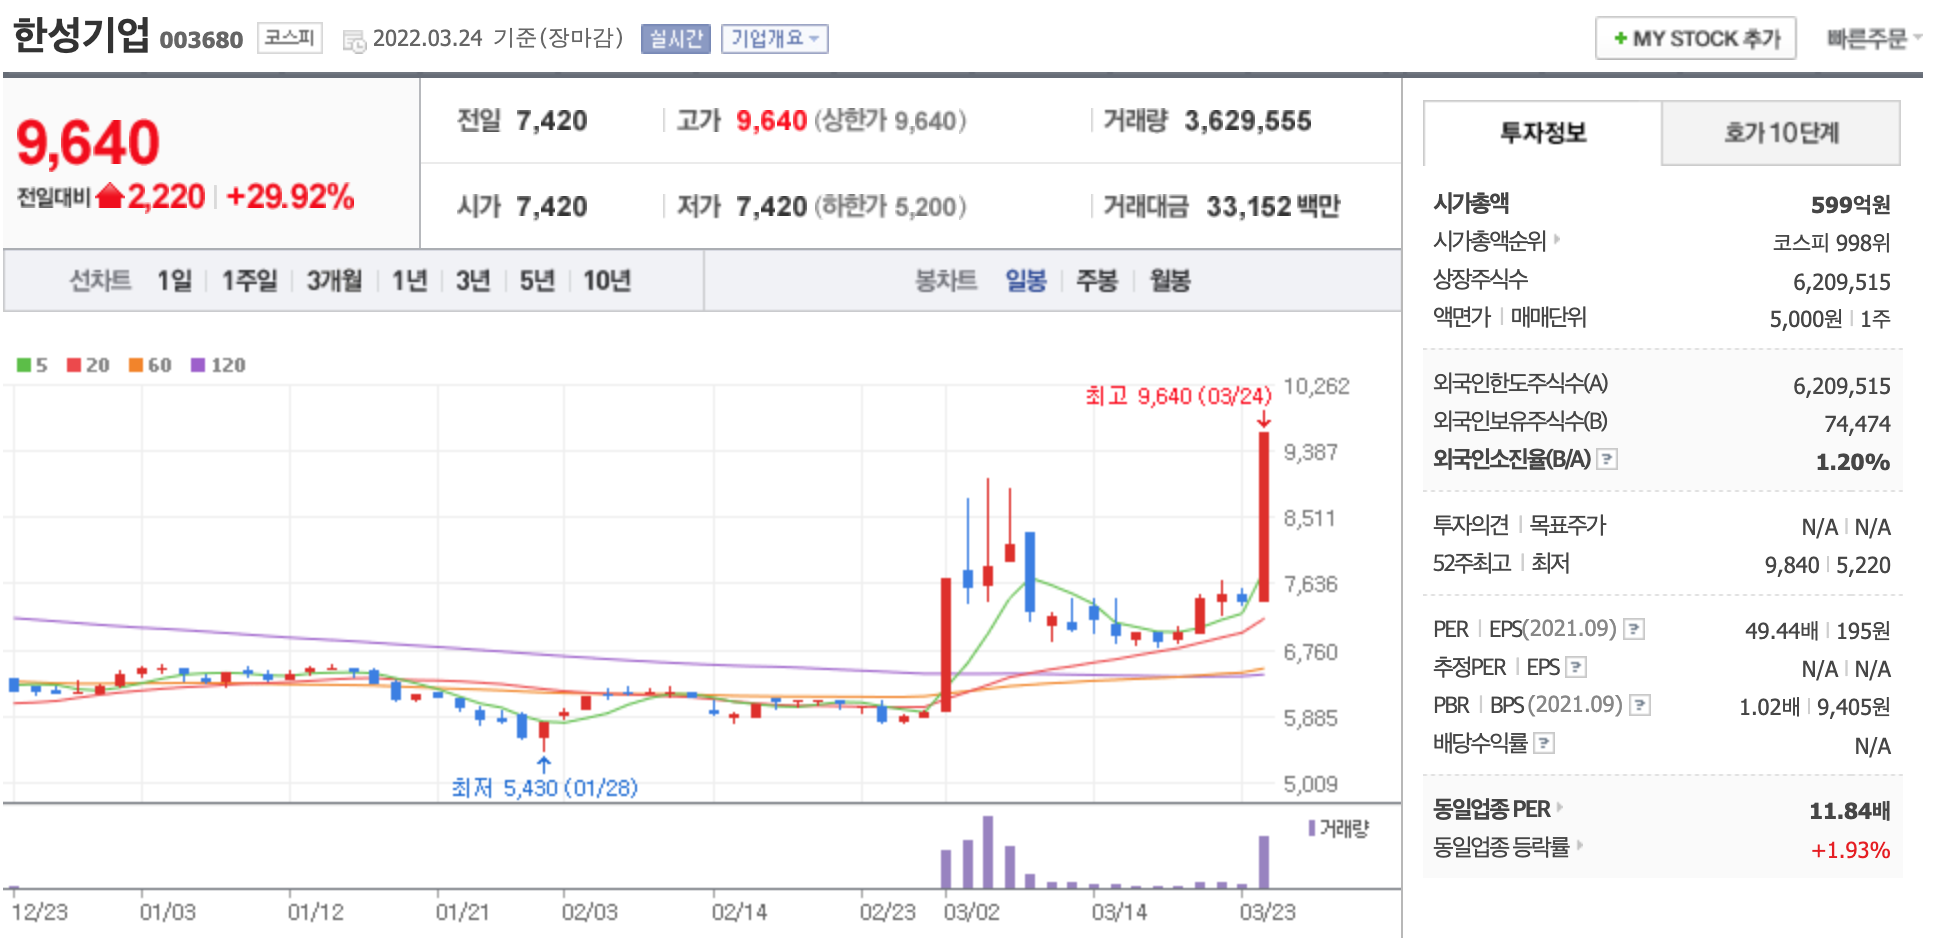This screenshot has height=938, width=1938.
Task: Open help icon beside 배당수익률
Action: [1544, 743]
